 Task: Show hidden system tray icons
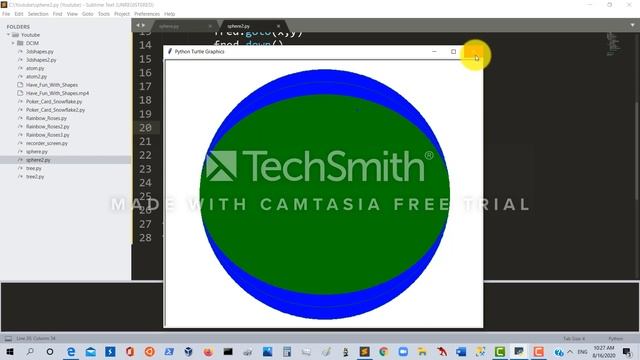coord(570,351)
